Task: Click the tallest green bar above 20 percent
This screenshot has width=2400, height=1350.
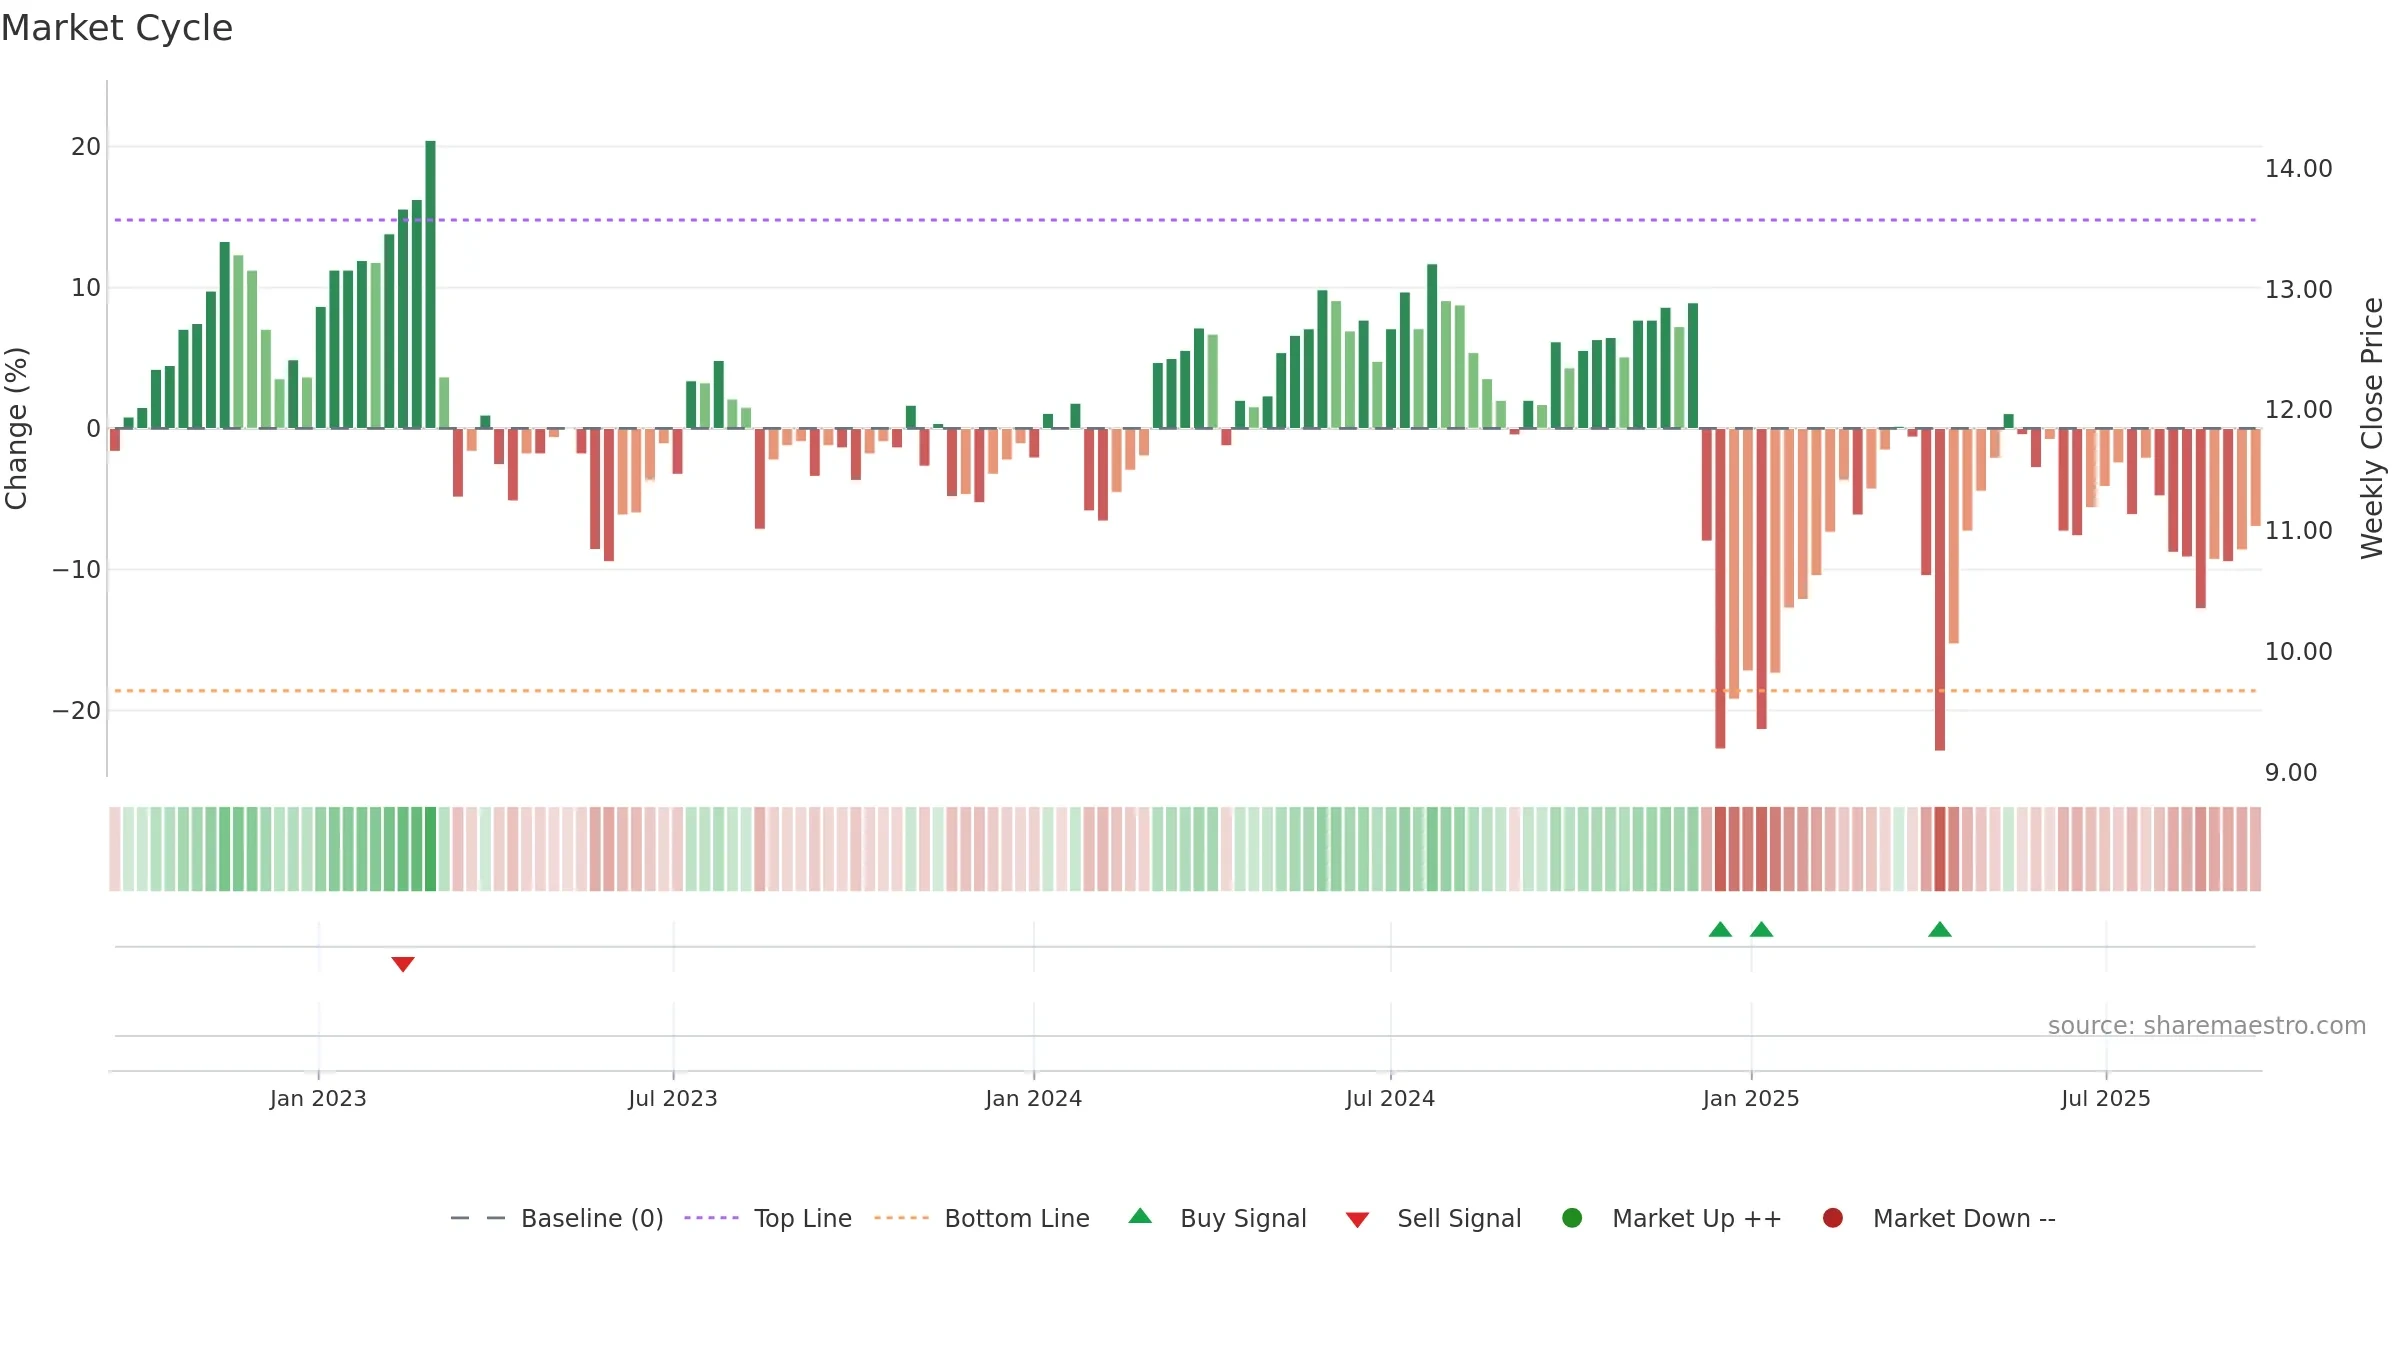Action: (x=431, y=284)
